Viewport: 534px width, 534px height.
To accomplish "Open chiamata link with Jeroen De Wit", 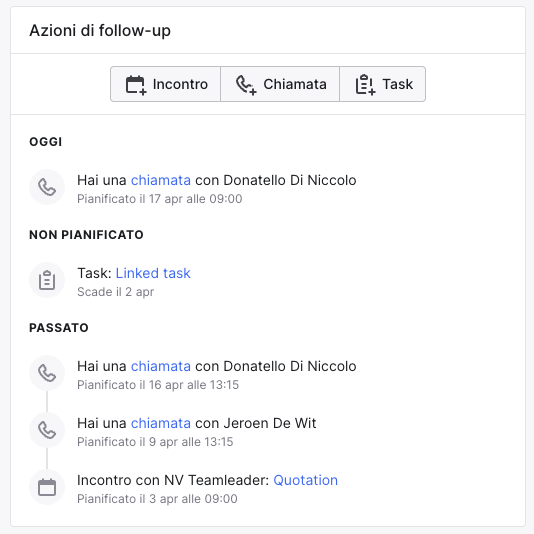I will coord(160,423).
